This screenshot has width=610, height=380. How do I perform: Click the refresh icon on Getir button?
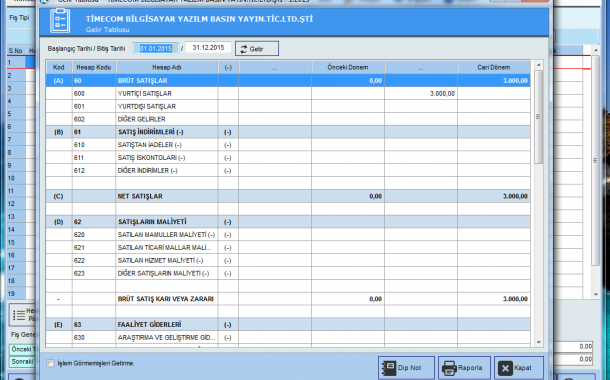pyautogui.click(x=244, y=49)
